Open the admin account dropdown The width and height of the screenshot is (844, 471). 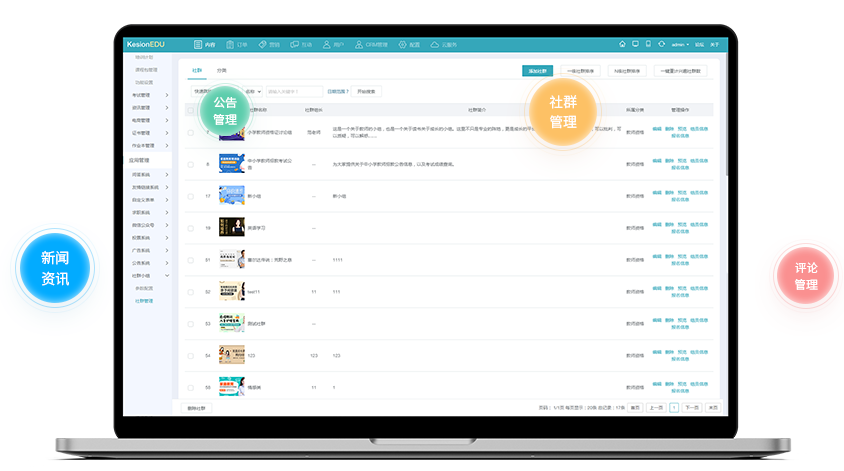pos(679,45)
